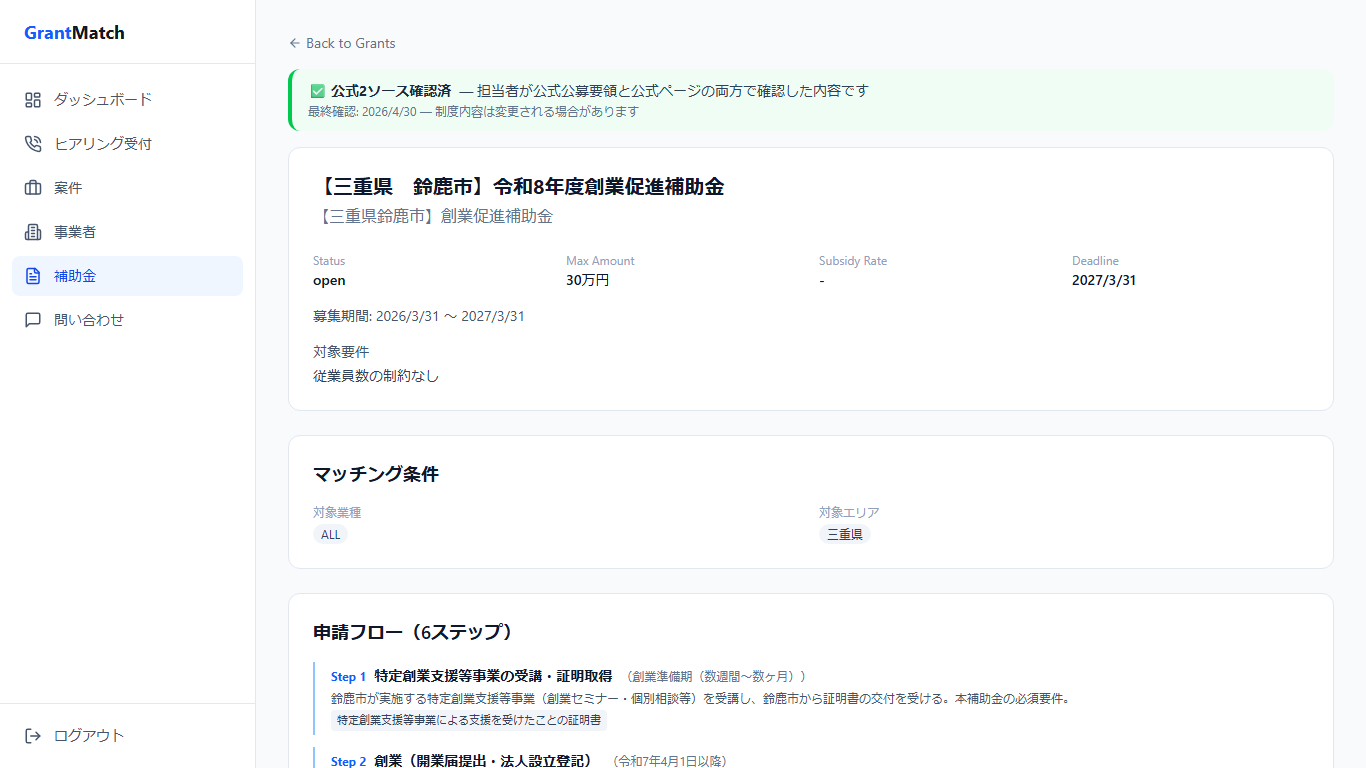Viewport: 1366px width, 768px height.
Task: Click the 対象要件 link
Action: click(x=340, y=351)
